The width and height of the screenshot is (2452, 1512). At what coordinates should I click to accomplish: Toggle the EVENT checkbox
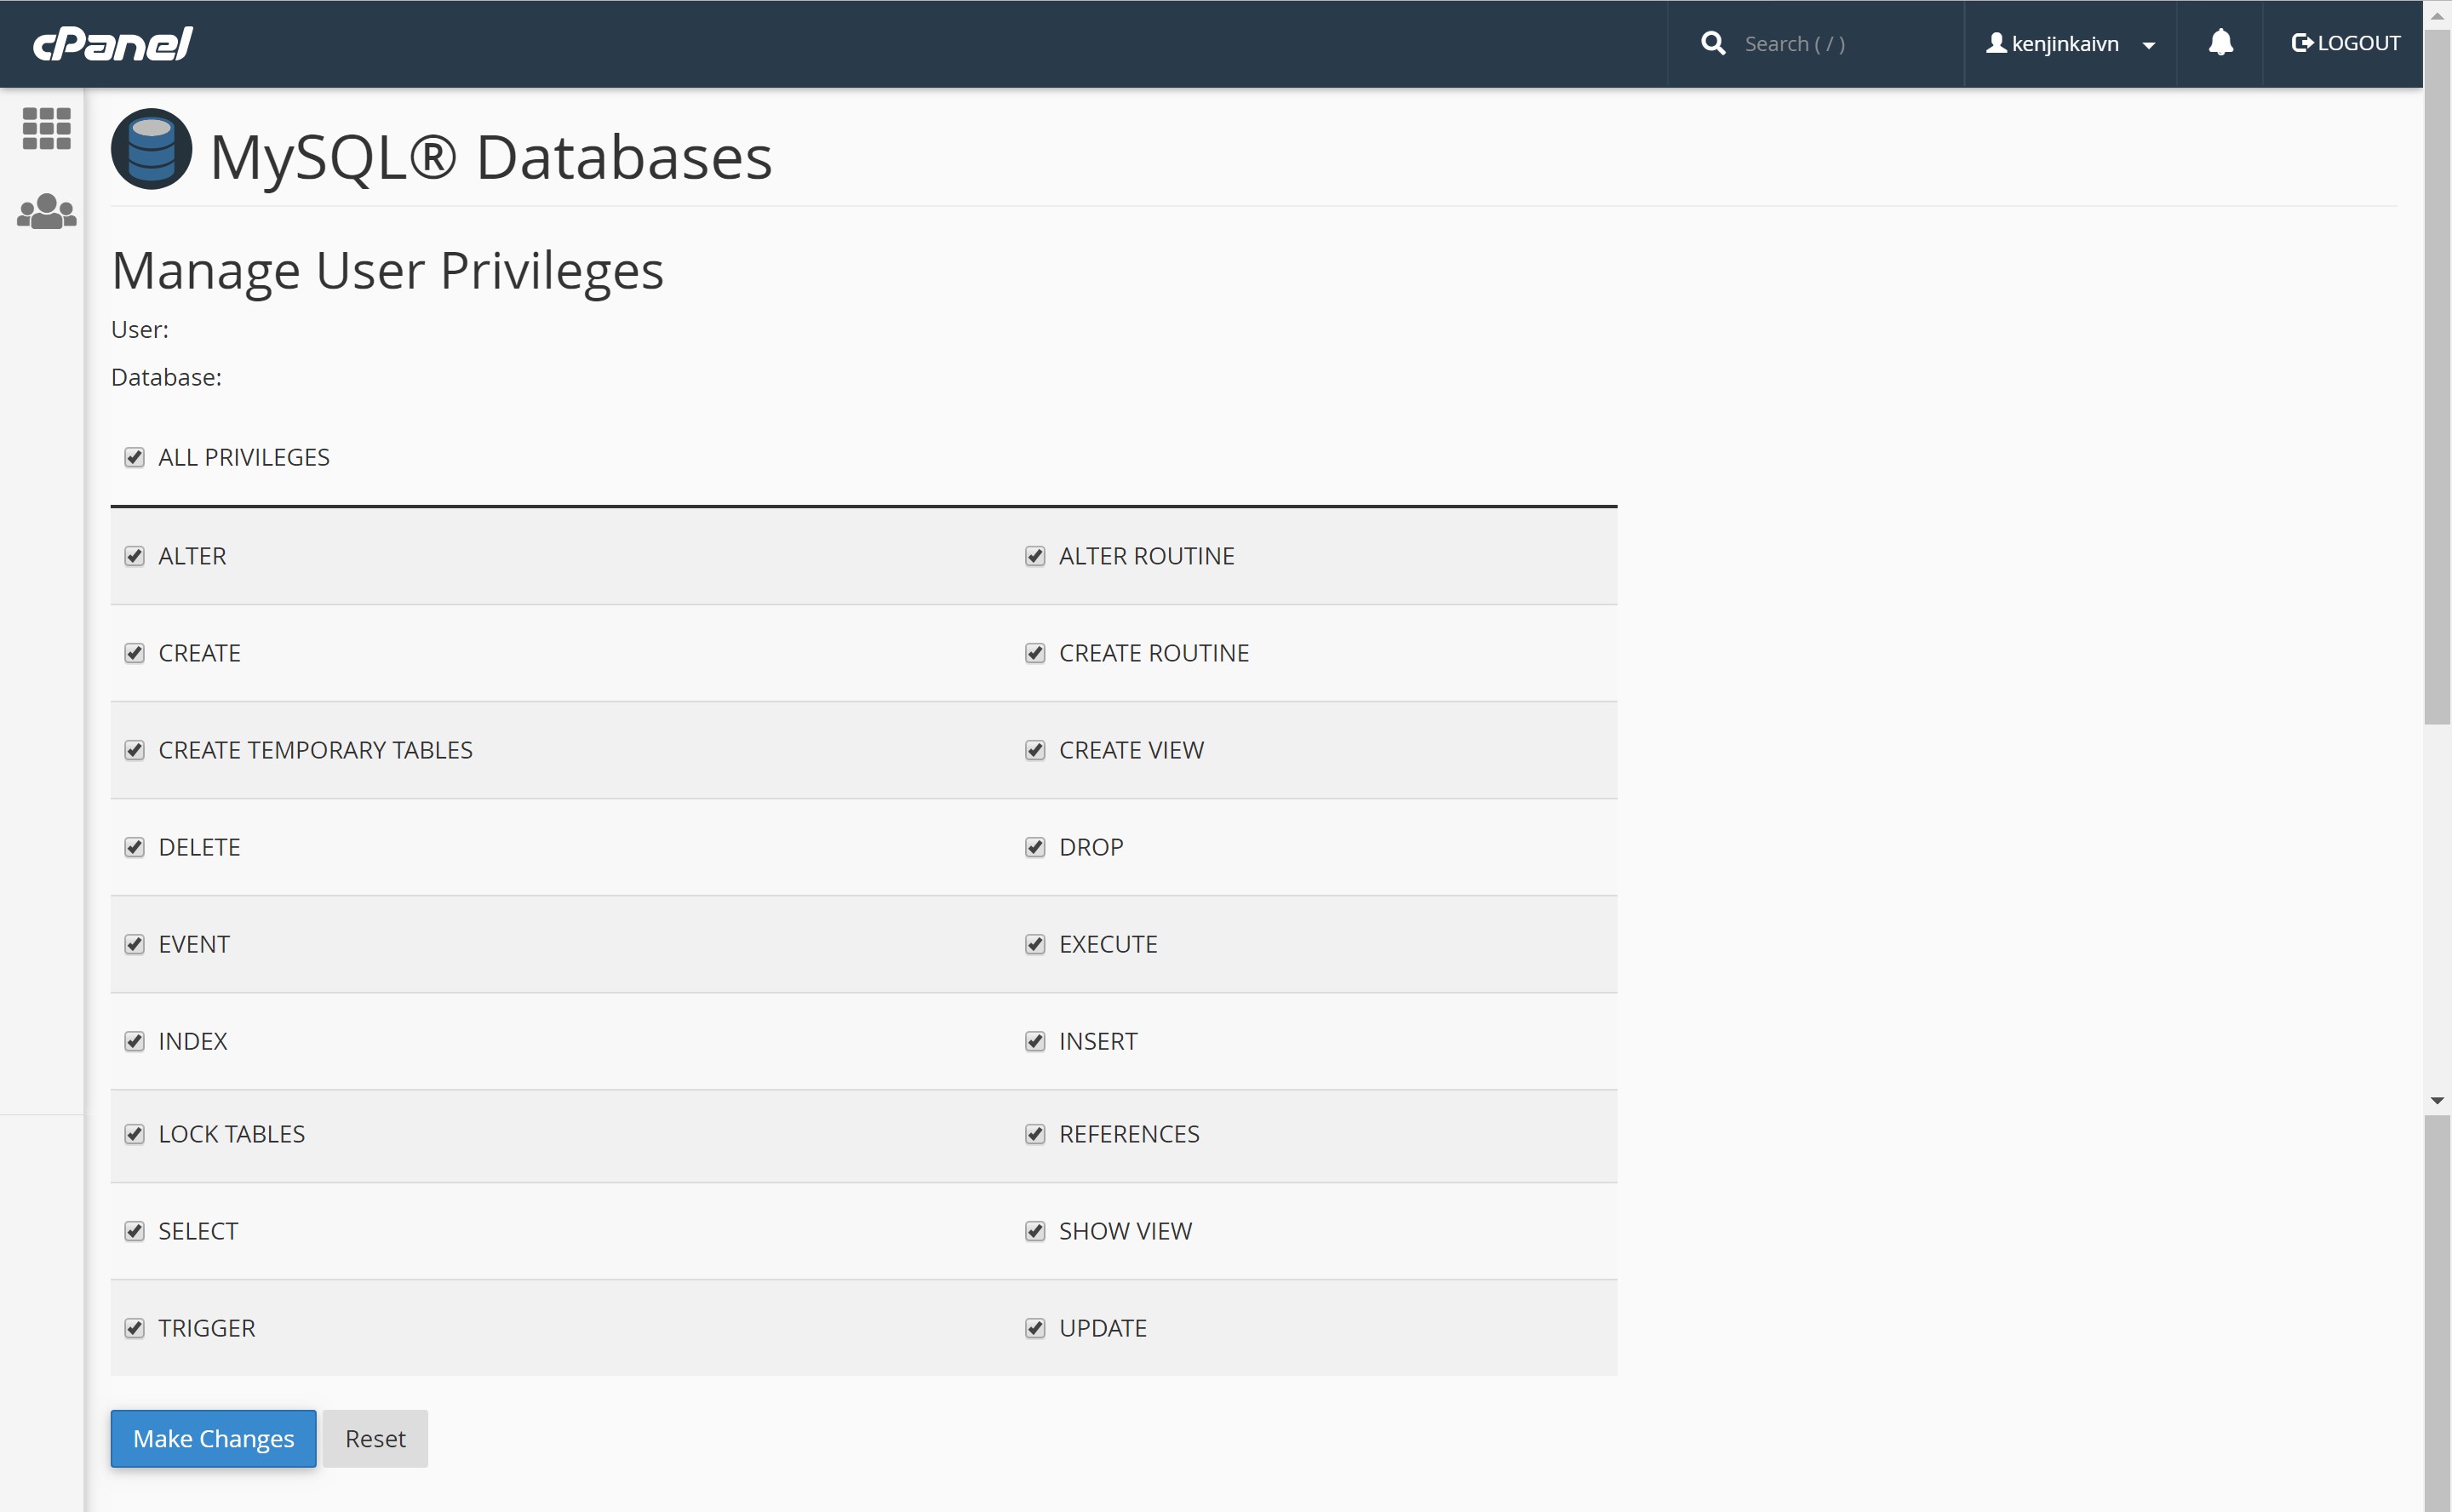click(134, 944)
